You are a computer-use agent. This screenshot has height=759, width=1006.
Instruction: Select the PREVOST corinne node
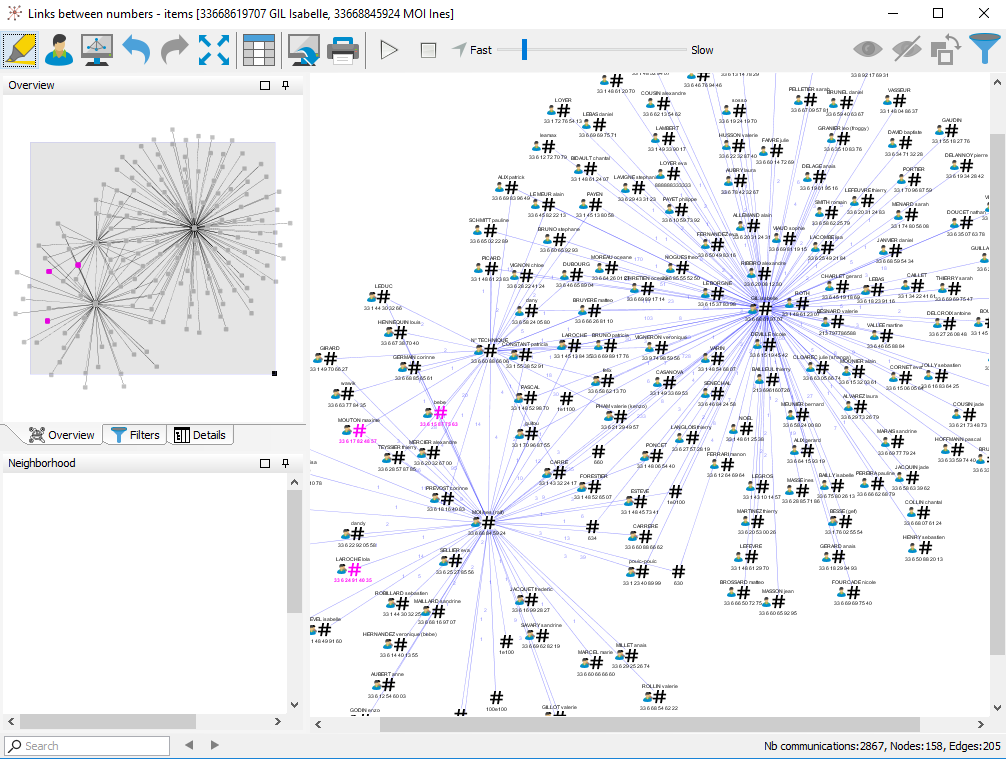(446, 499)
